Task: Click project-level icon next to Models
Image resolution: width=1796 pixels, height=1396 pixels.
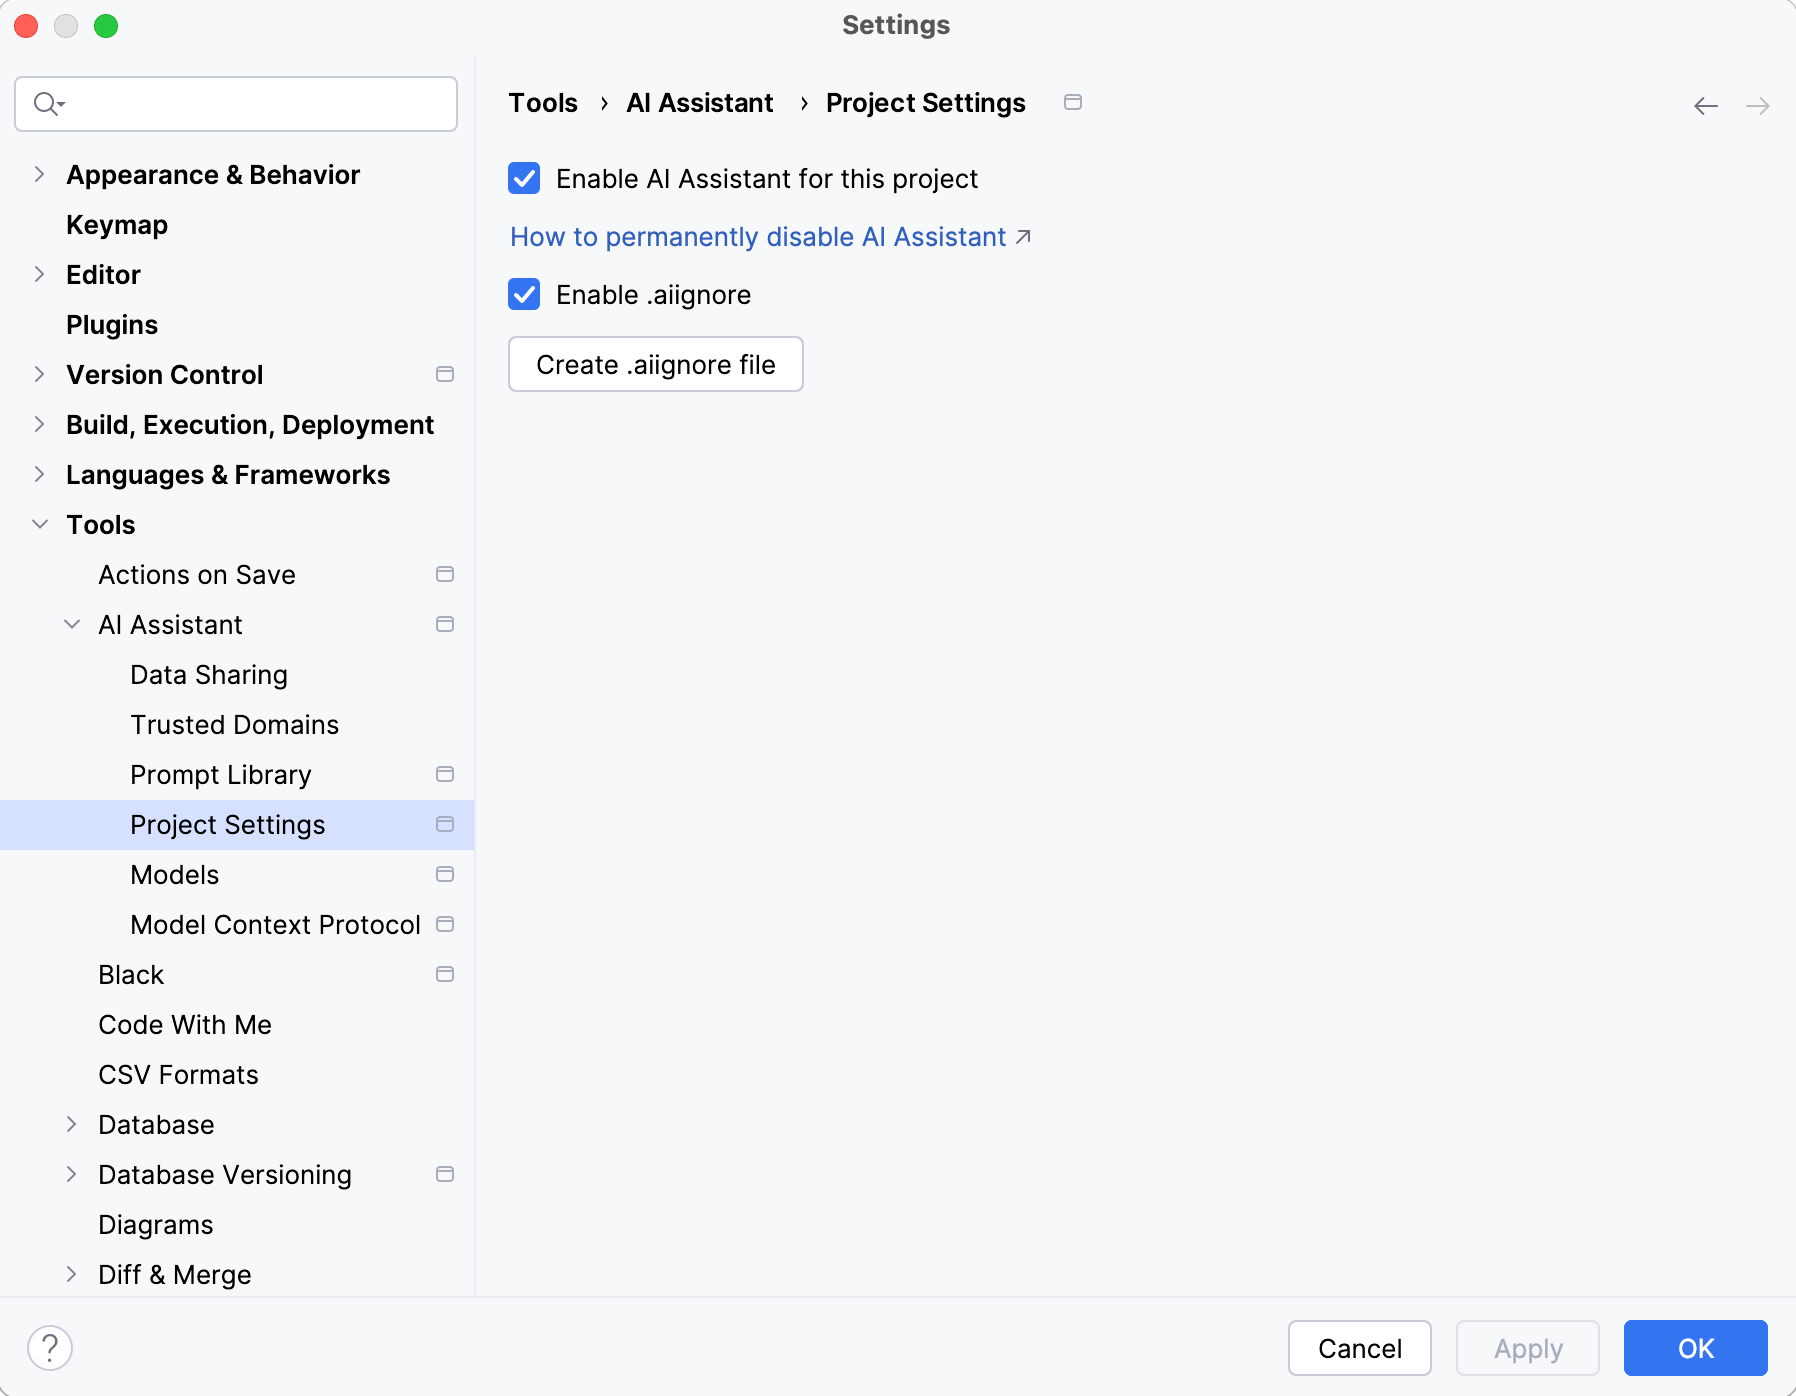Action: [445, 875]
